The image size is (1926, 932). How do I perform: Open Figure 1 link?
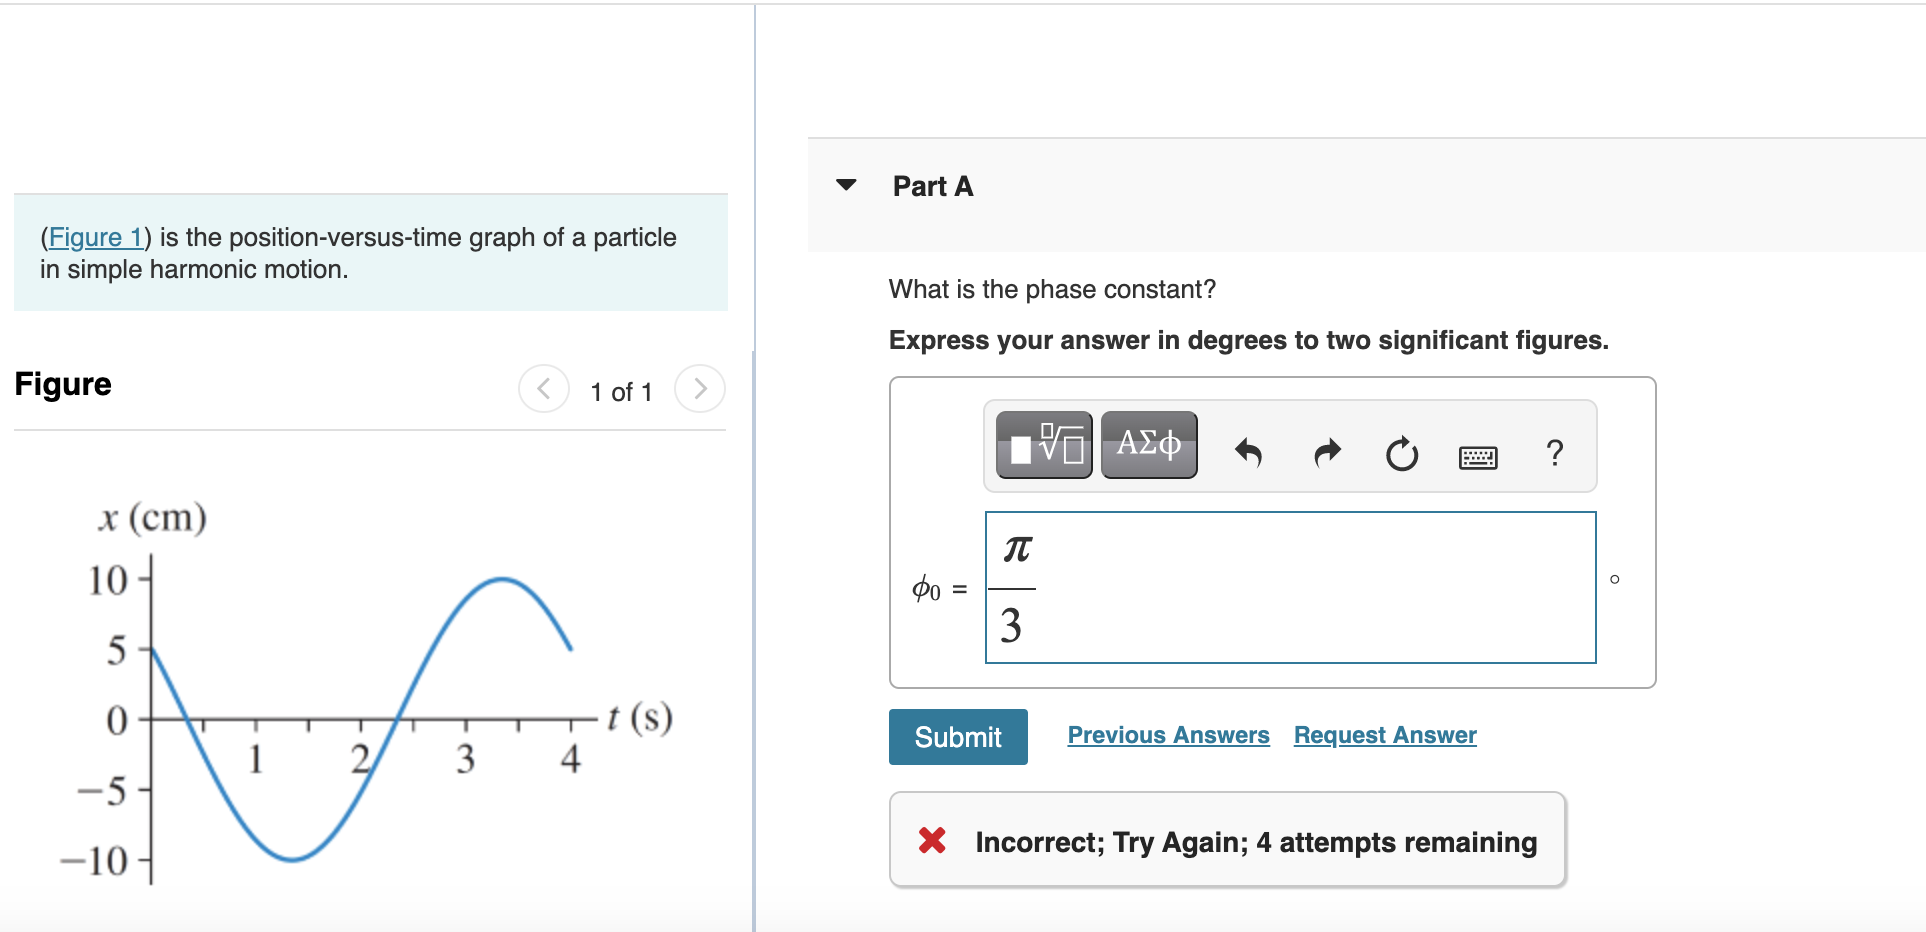click(x=95, y=237)
